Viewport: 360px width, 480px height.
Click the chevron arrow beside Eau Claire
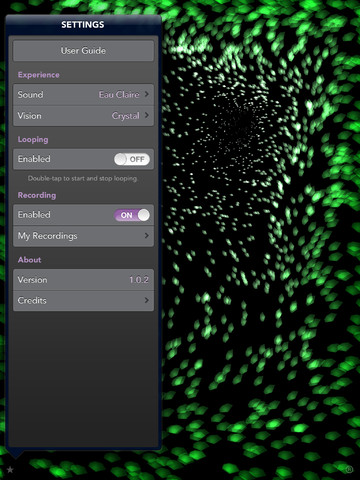click(147, 94)
